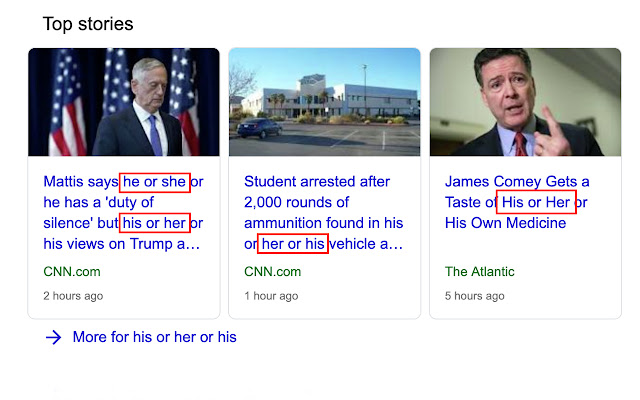This screenshot has width=640, height=400.
Task: Click highlighted 'His or Her' in Comey headline
Action: (536, 202)
